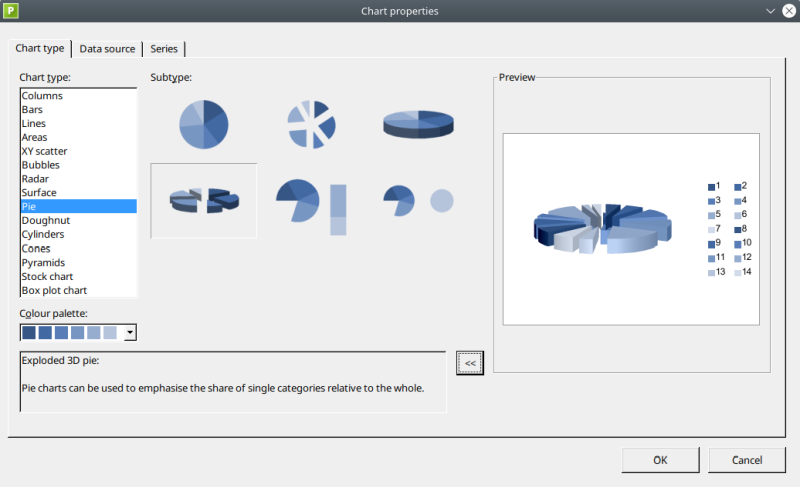Pick Box plot chart type
This screenshot has height=487, width=800.
(54, 290)
